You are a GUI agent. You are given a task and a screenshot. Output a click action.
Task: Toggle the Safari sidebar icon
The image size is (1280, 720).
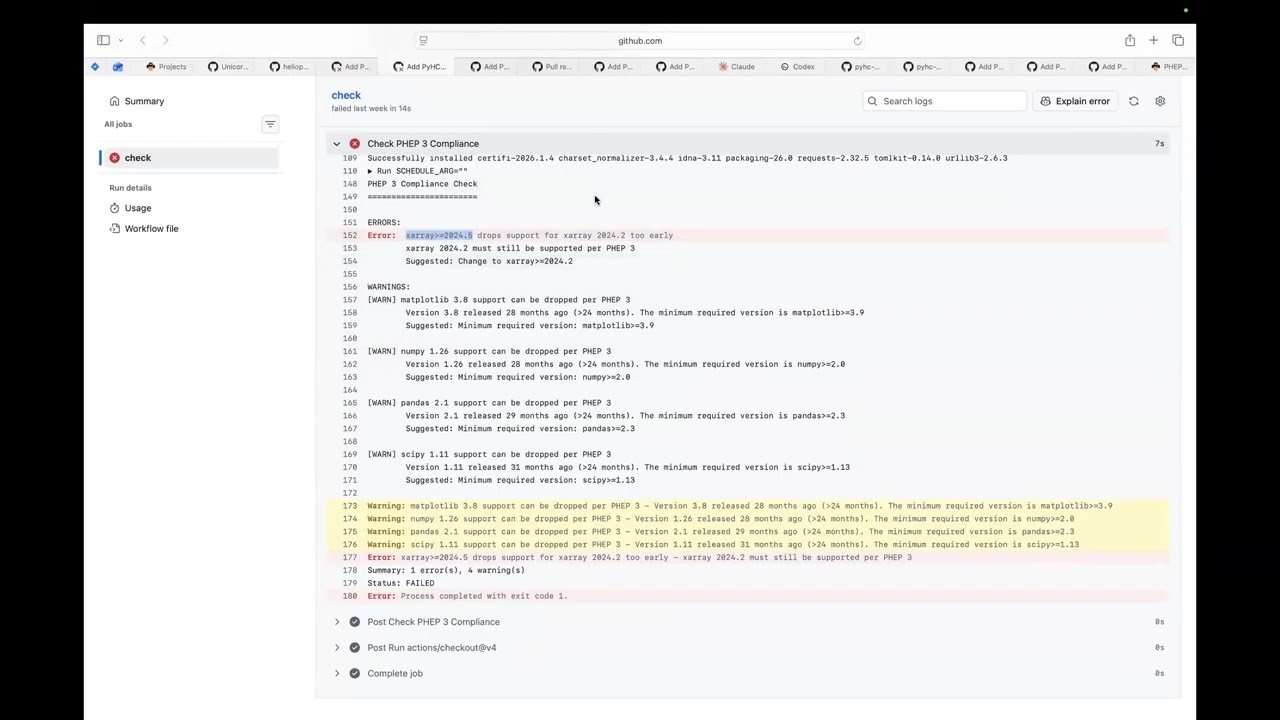point(103,40)
